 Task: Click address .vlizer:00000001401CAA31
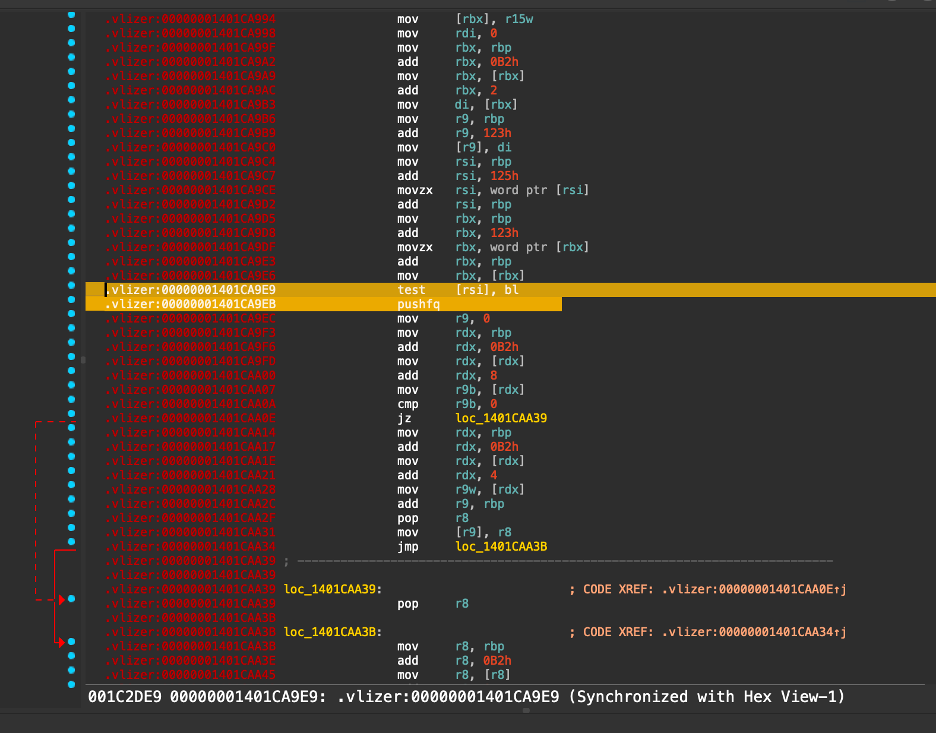pyautogui.click(x=190, y=532)
